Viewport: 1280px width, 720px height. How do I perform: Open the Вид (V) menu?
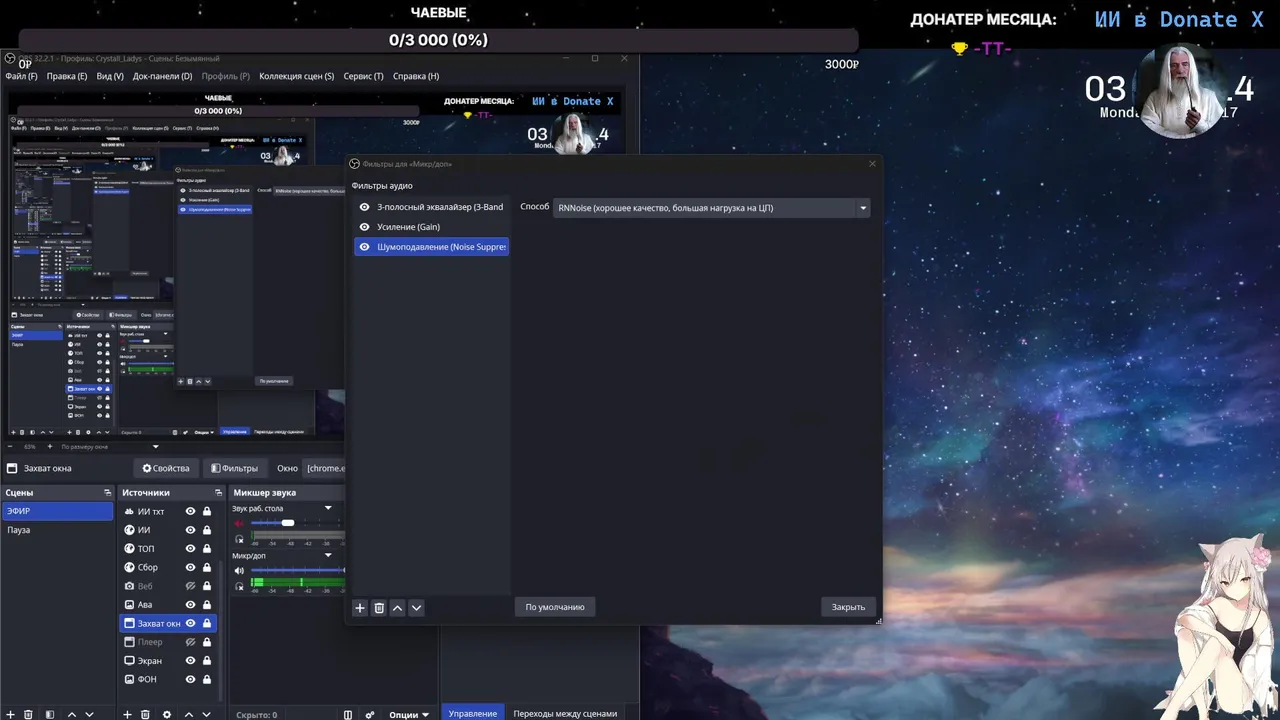pyautogui.click(x=110, y=76)
